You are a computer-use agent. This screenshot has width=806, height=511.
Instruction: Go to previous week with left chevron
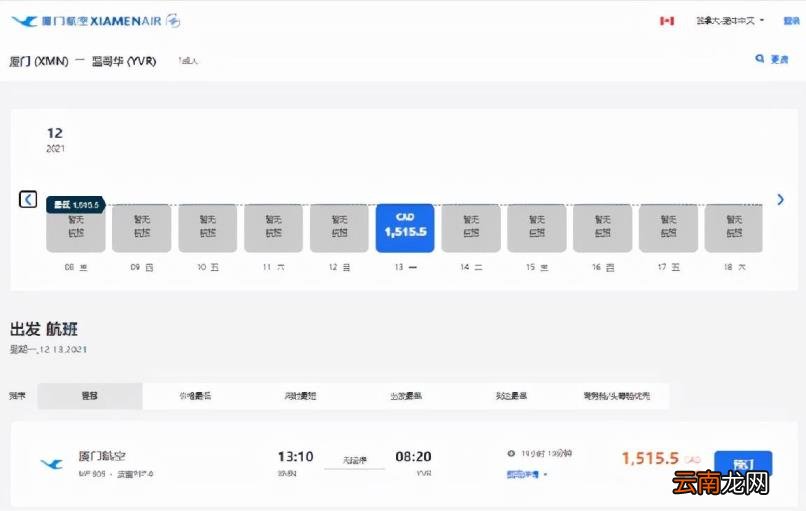click(x=28, y=199)
